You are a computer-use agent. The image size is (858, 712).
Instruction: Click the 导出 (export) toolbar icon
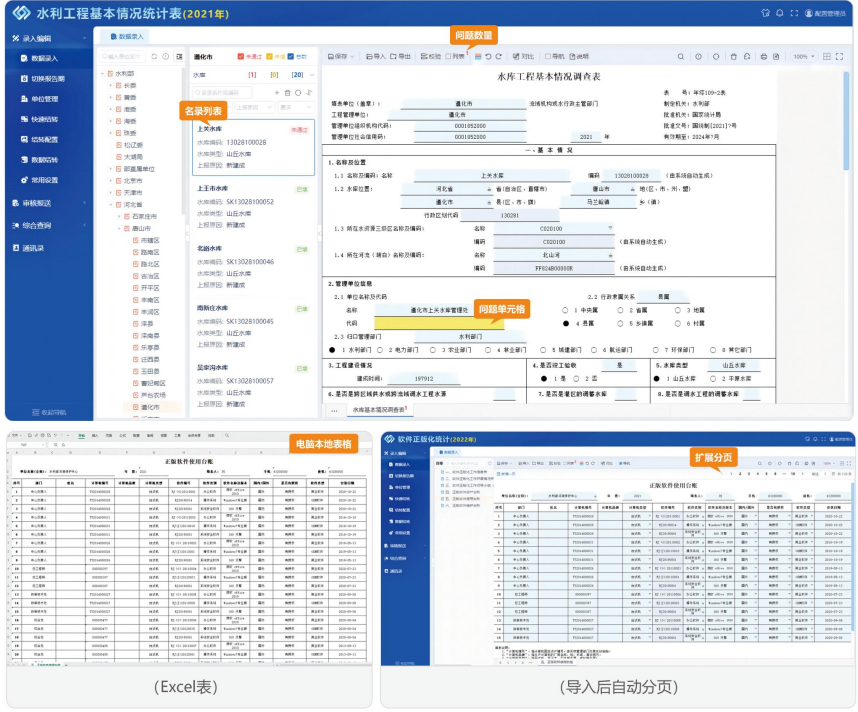(x=399, y=57)
